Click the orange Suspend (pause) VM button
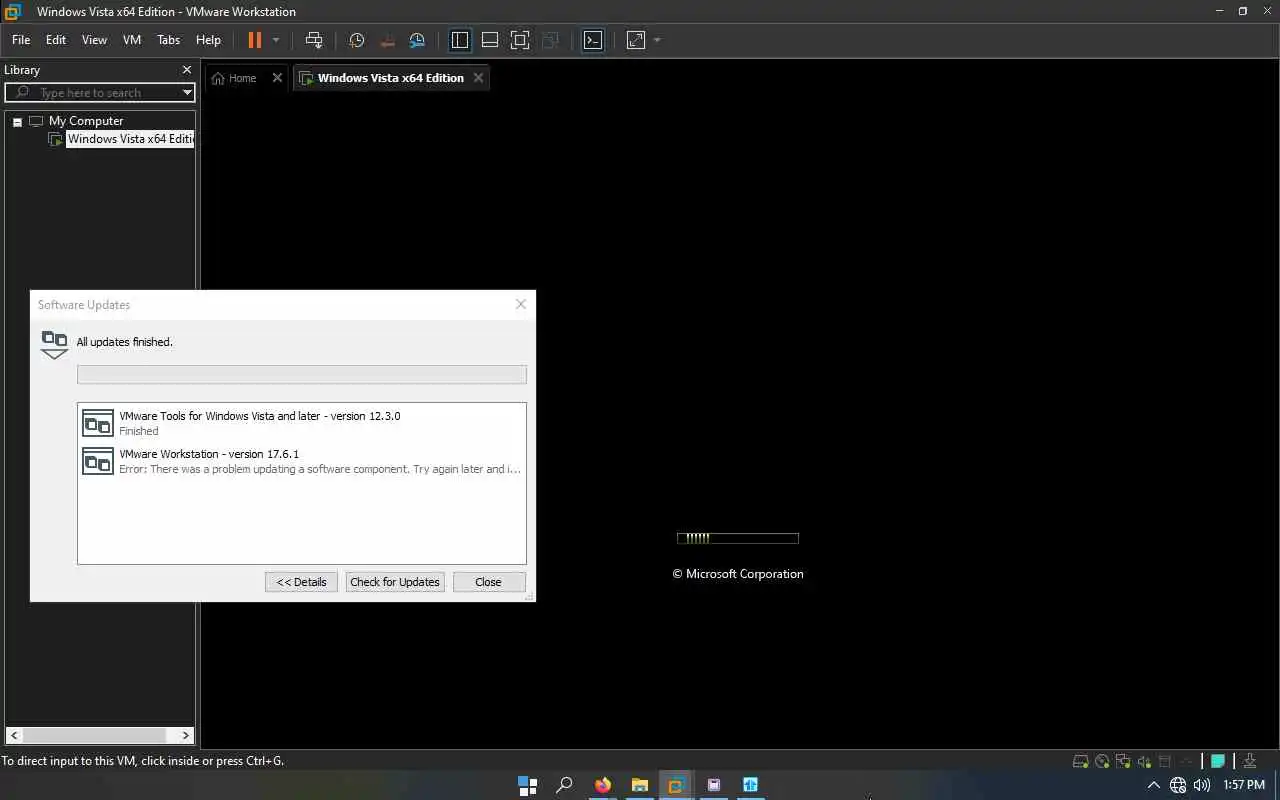This screenshot has height=800, width=1280. [x=254, y=40]
